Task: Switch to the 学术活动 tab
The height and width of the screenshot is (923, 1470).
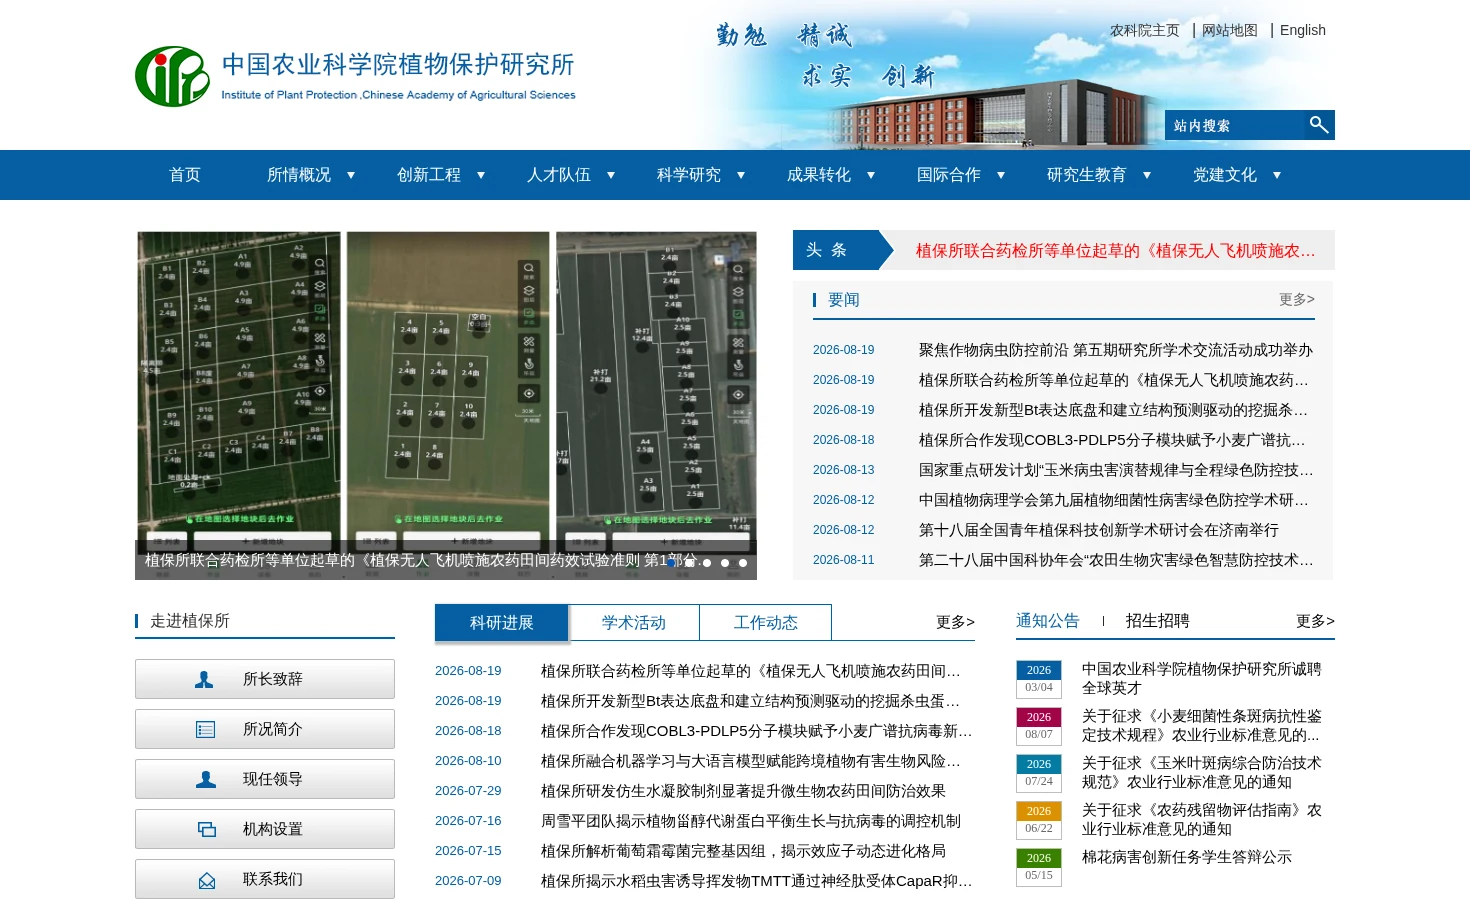Action: (x=634, y=622)
